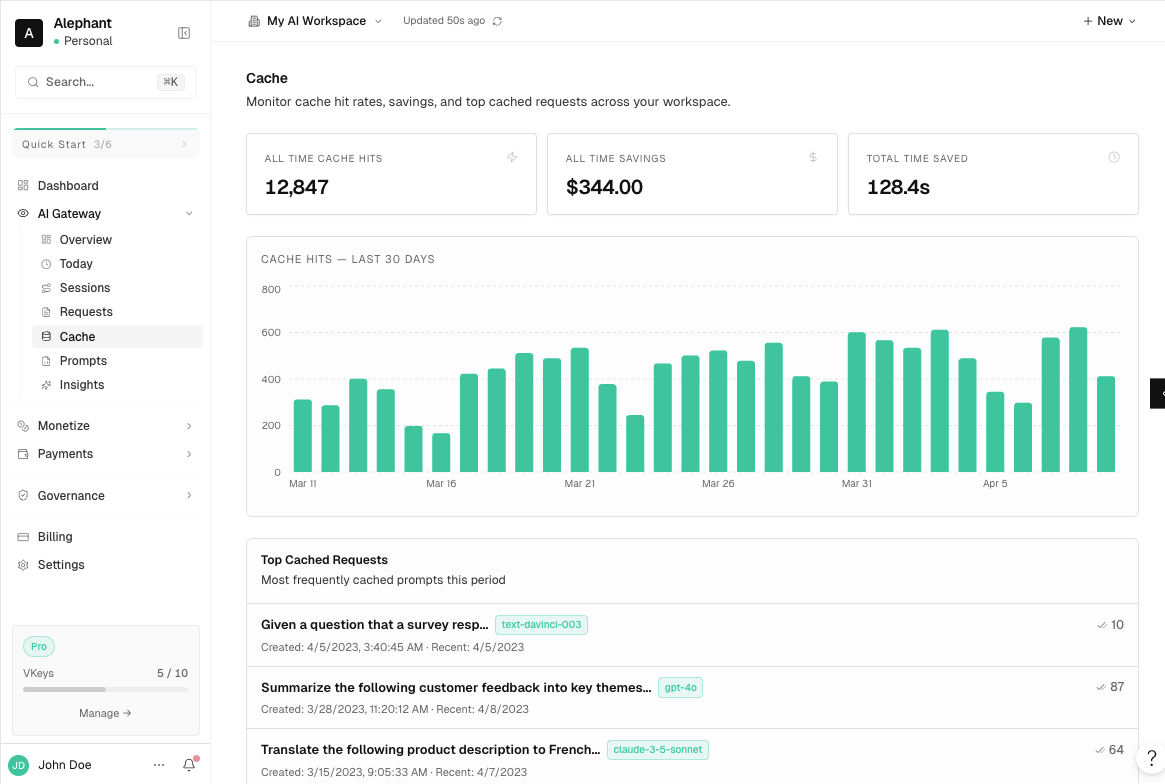Collapse the AI Gateway section chevron
Image resolution: width=1165 pixels, height=784 pixels.
[189, 213]
